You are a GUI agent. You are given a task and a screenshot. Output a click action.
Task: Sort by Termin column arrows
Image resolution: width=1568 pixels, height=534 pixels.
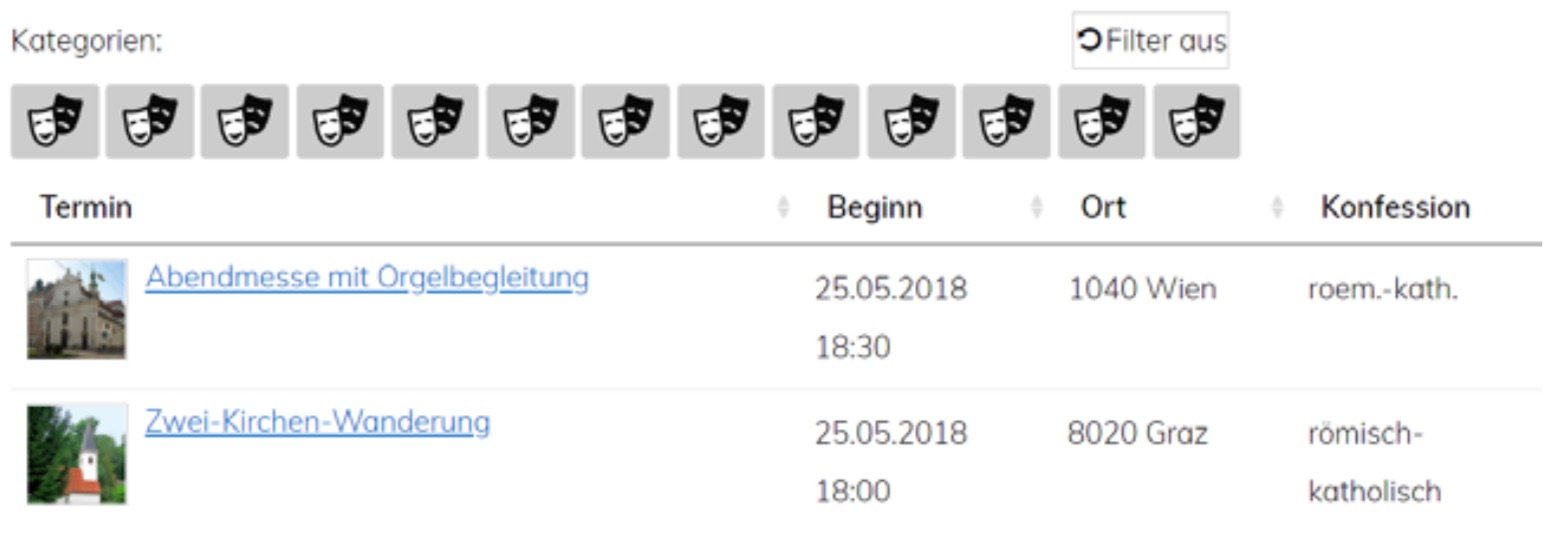784,207
